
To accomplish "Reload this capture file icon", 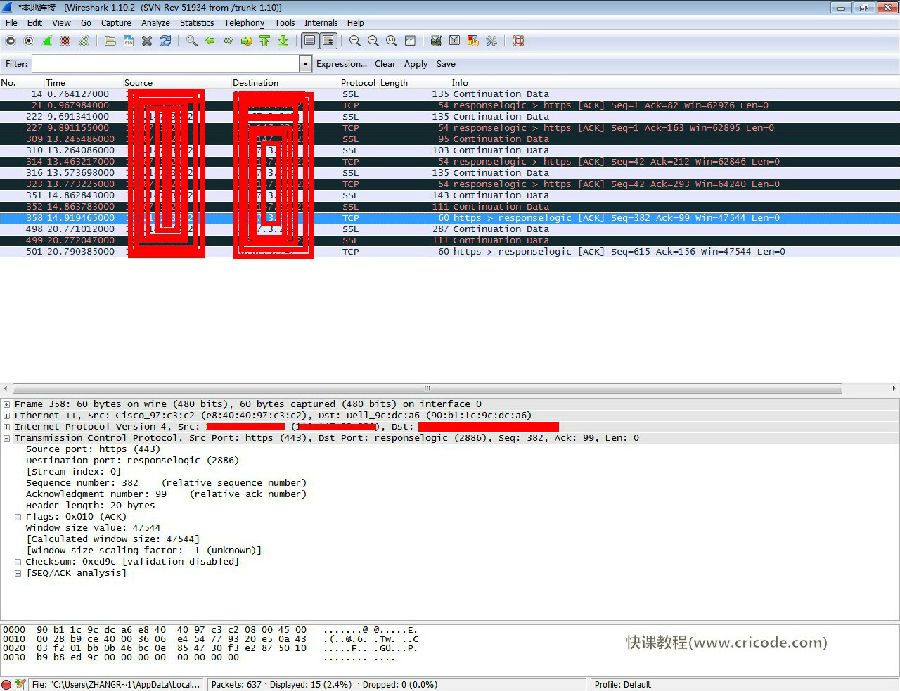I will 165,41.
